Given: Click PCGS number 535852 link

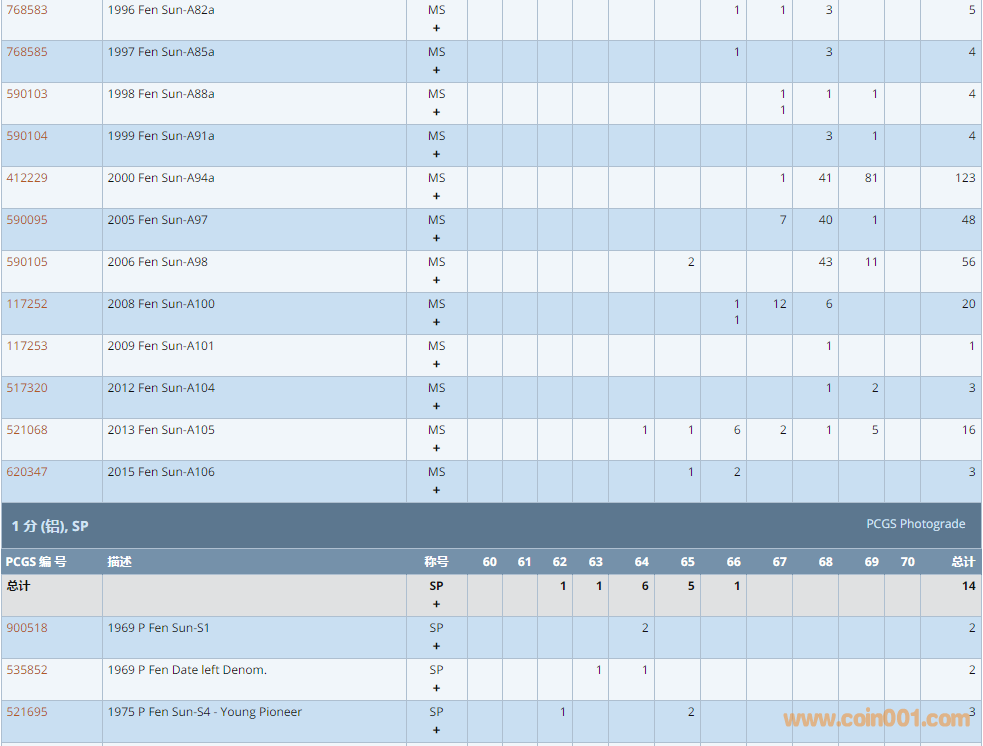Looking at the screenshot, I should (27, 670).
